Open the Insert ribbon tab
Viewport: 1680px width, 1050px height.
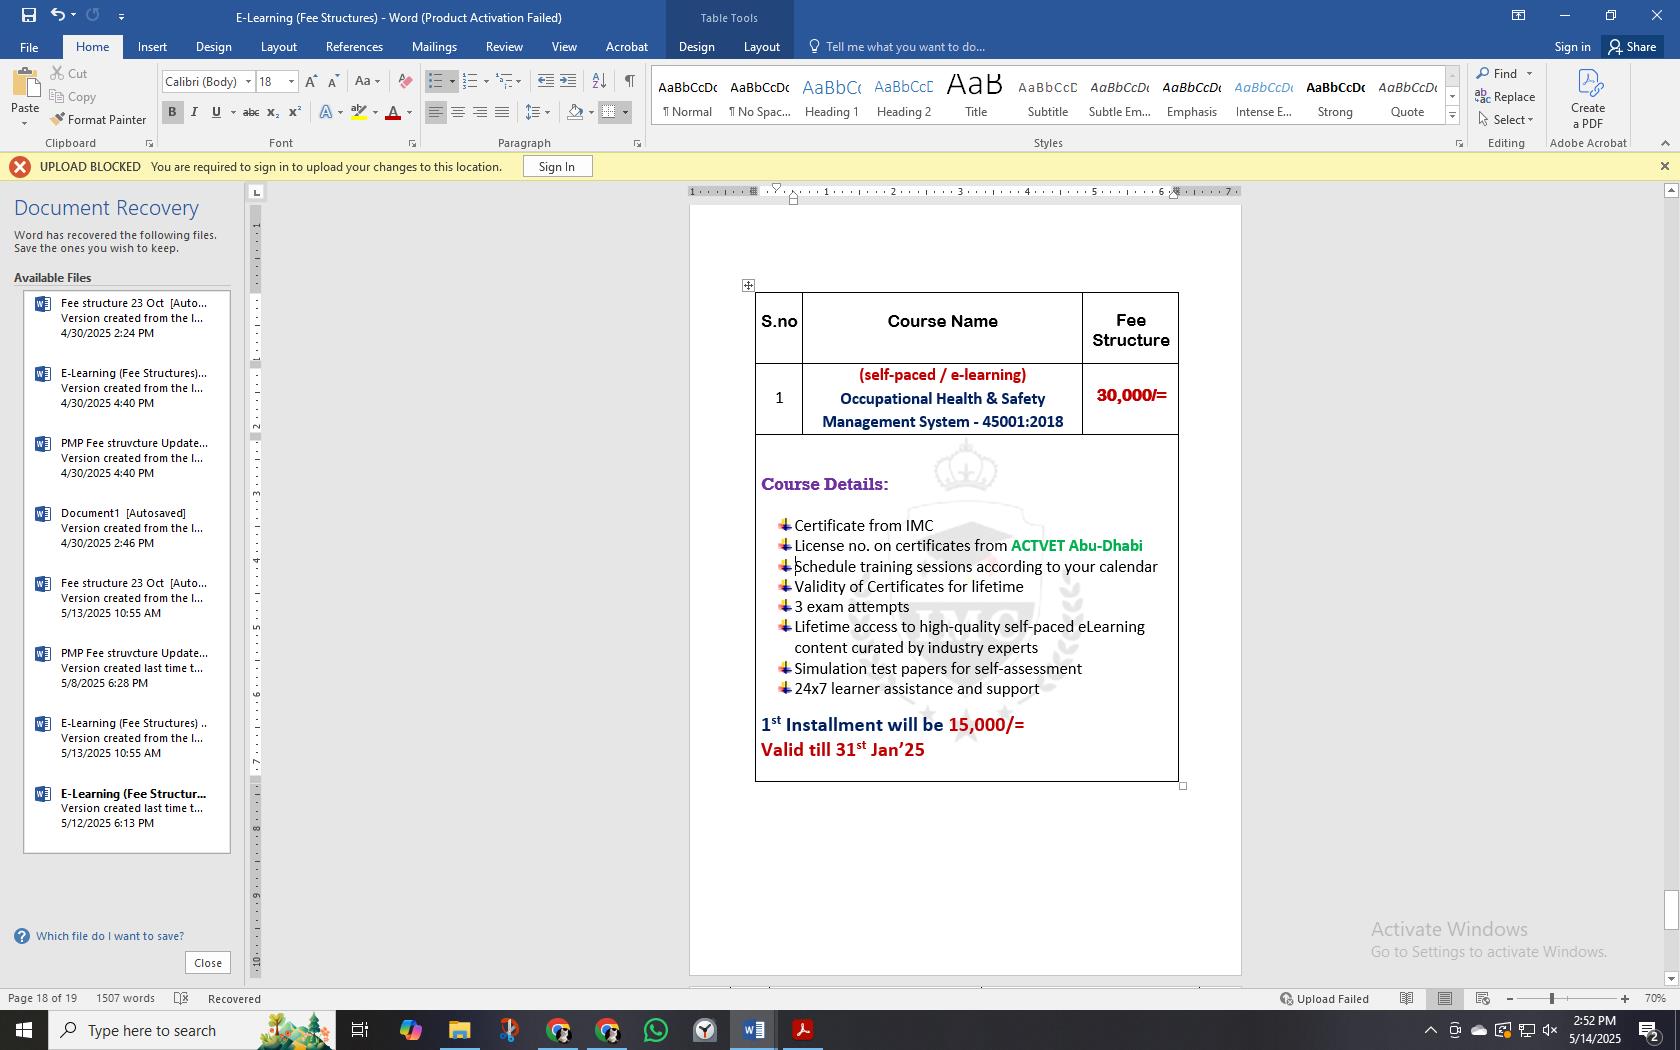coord(152,47)
